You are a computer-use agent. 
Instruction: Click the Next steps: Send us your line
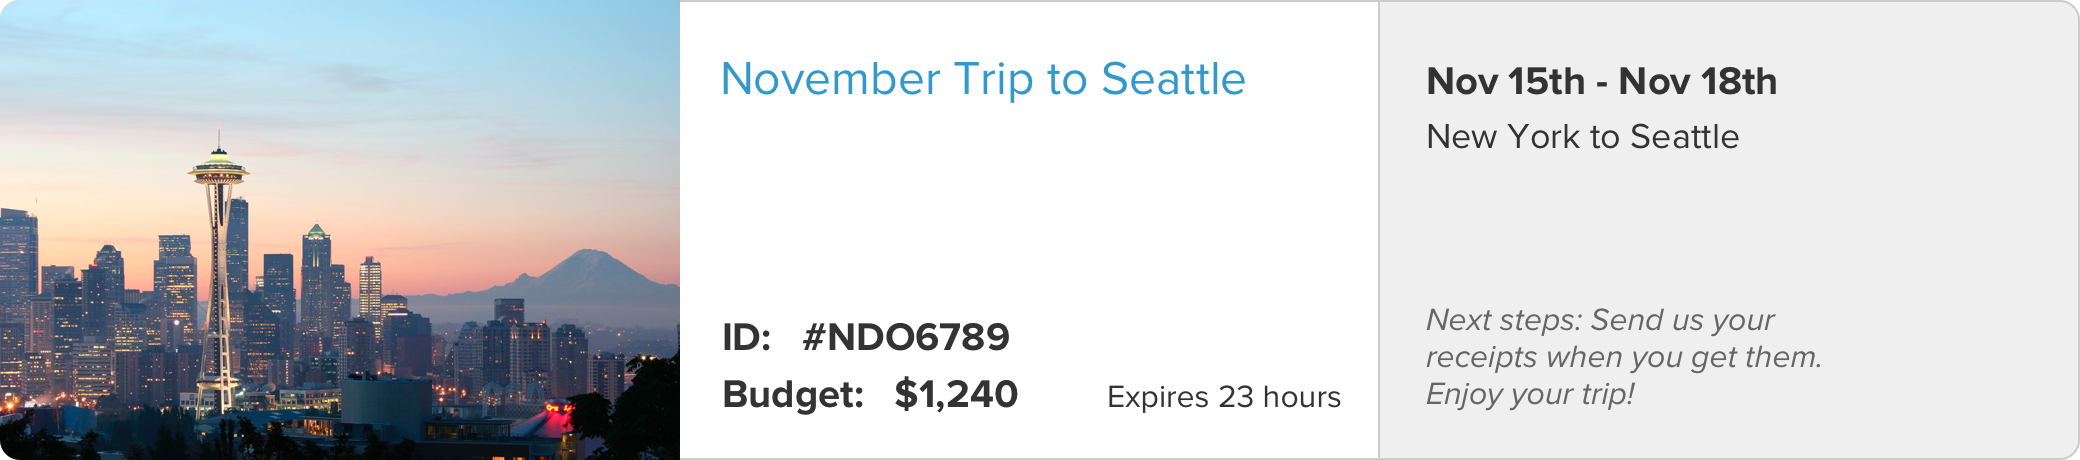[x=1600, y=320]
